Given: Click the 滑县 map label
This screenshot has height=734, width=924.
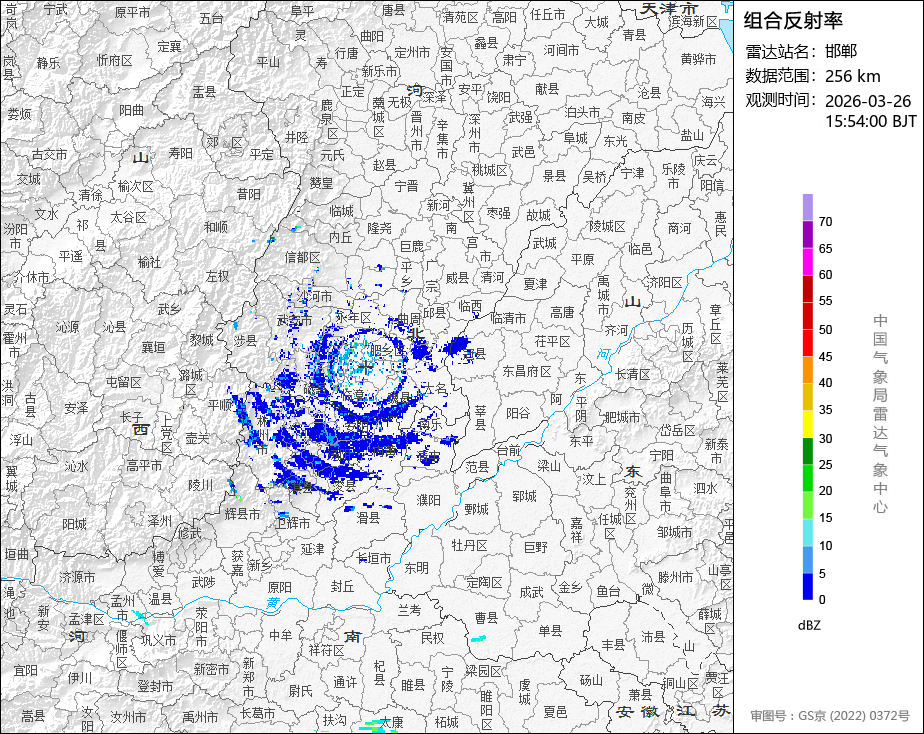Looking at the screenshot, I should (x=368, y=517).
